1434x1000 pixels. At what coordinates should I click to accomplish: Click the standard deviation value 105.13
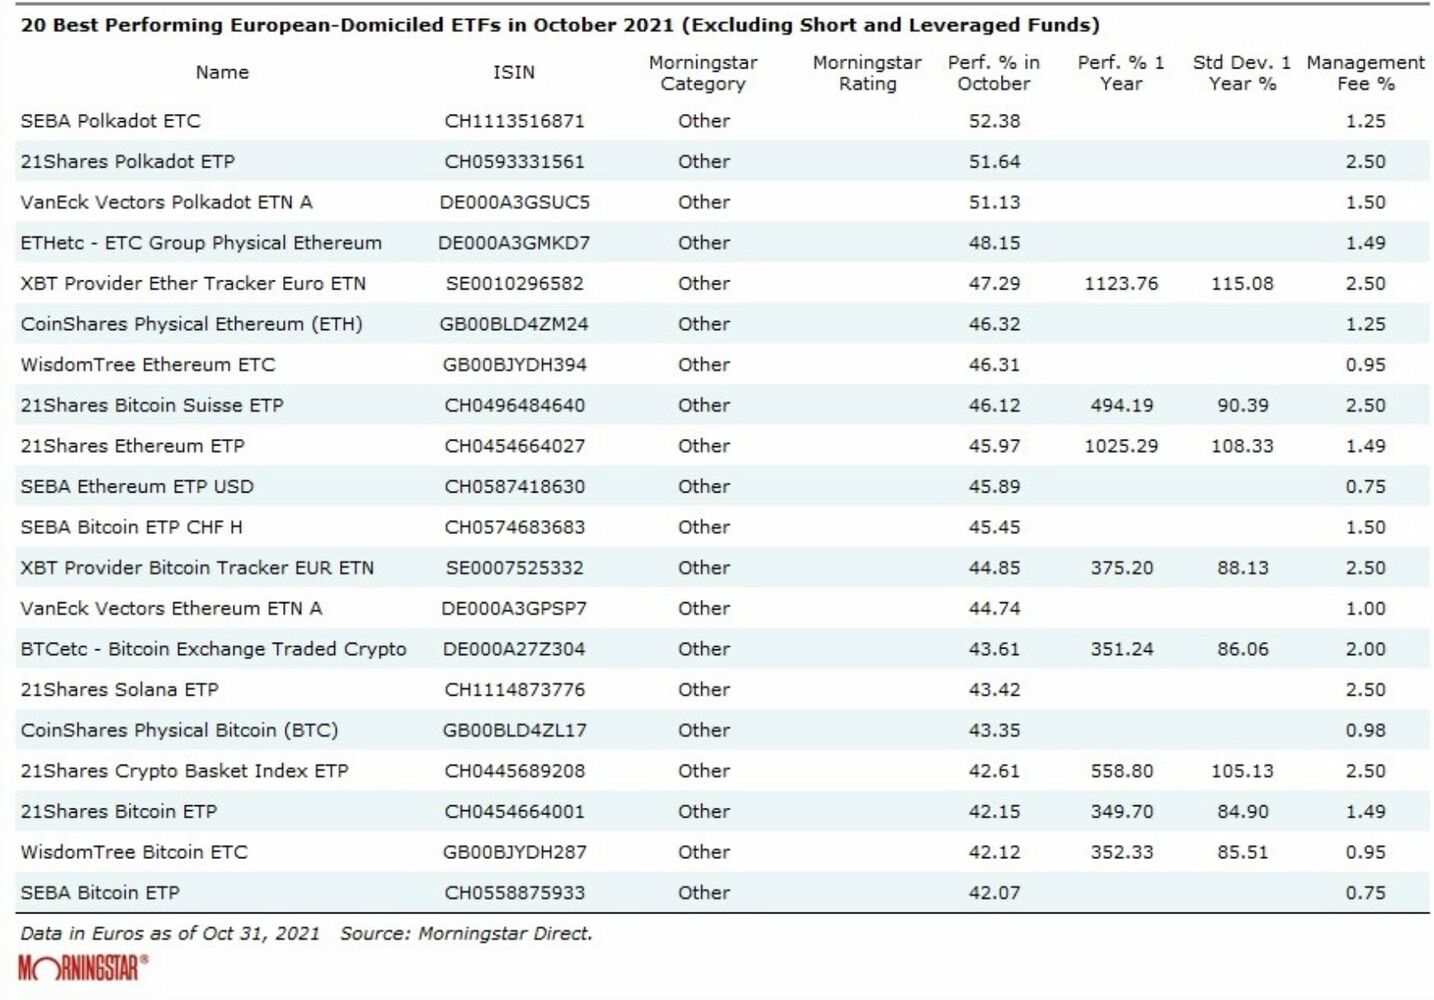(1242, 771)
